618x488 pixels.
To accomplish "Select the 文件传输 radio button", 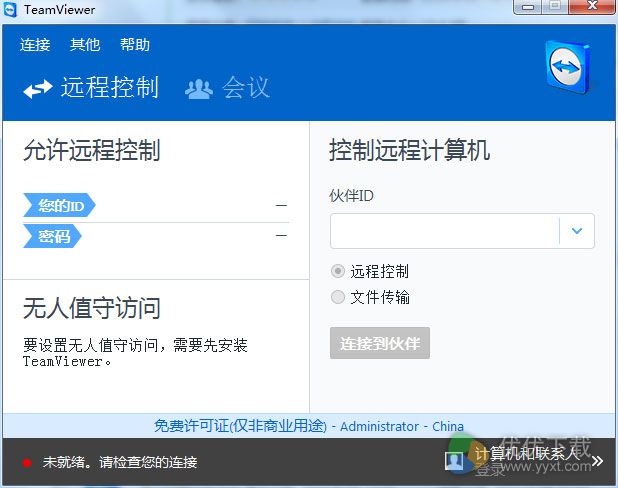I will (338, 297).
